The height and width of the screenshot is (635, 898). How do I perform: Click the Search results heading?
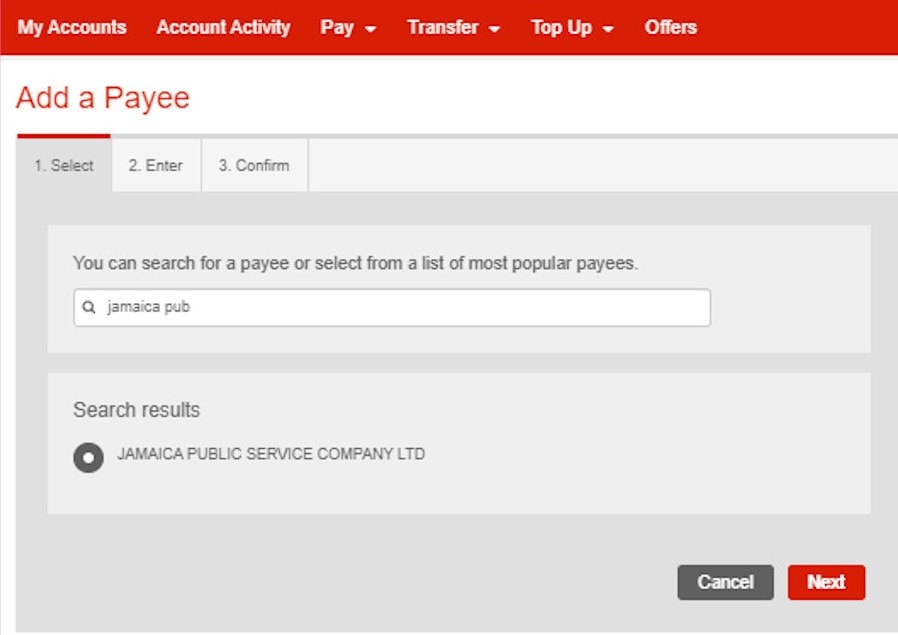point(136,410)
